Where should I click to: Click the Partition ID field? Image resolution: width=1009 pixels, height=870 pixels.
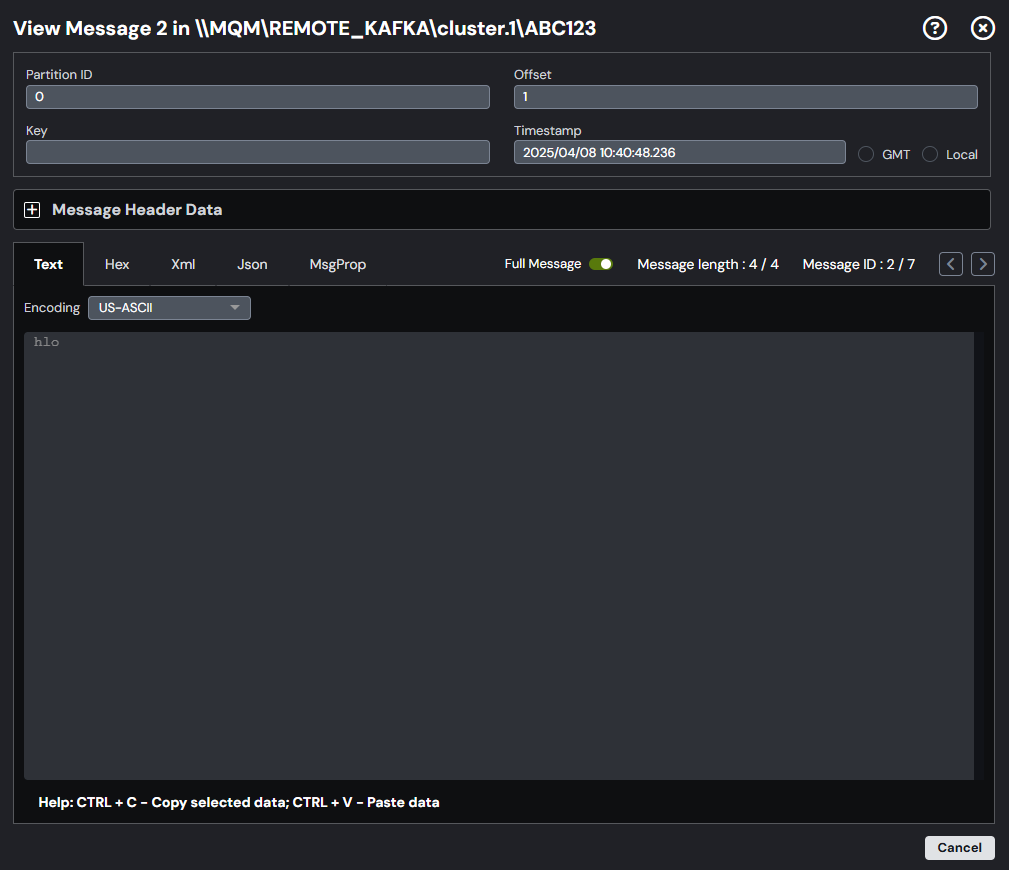pos(256,96)
